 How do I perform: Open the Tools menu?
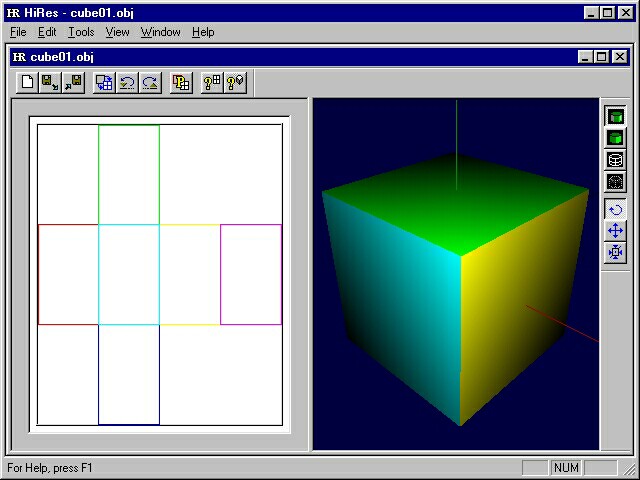click(x=81, y=32)
